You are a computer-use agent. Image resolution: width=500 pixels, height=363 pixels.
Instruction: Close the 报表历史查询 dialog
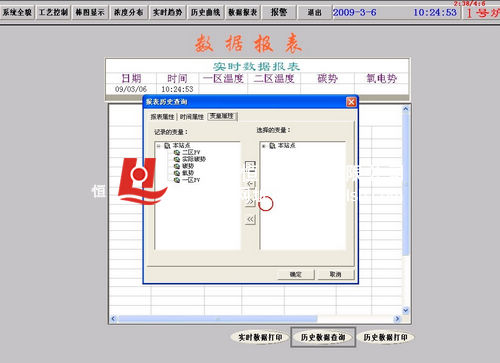tap(351, 102)
